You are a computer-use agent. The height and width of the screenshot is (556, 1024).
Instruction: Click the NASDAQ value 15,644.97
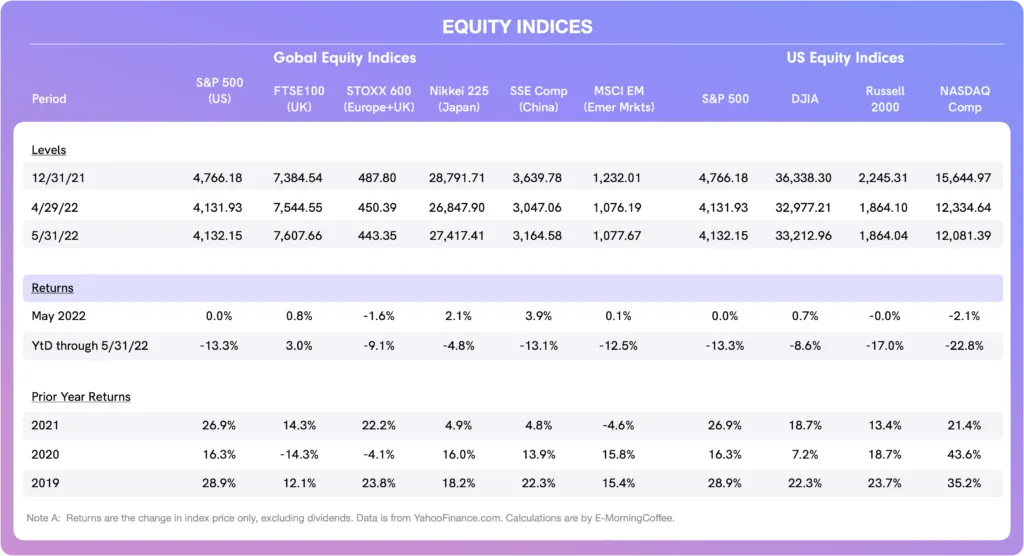pos(963,178)
